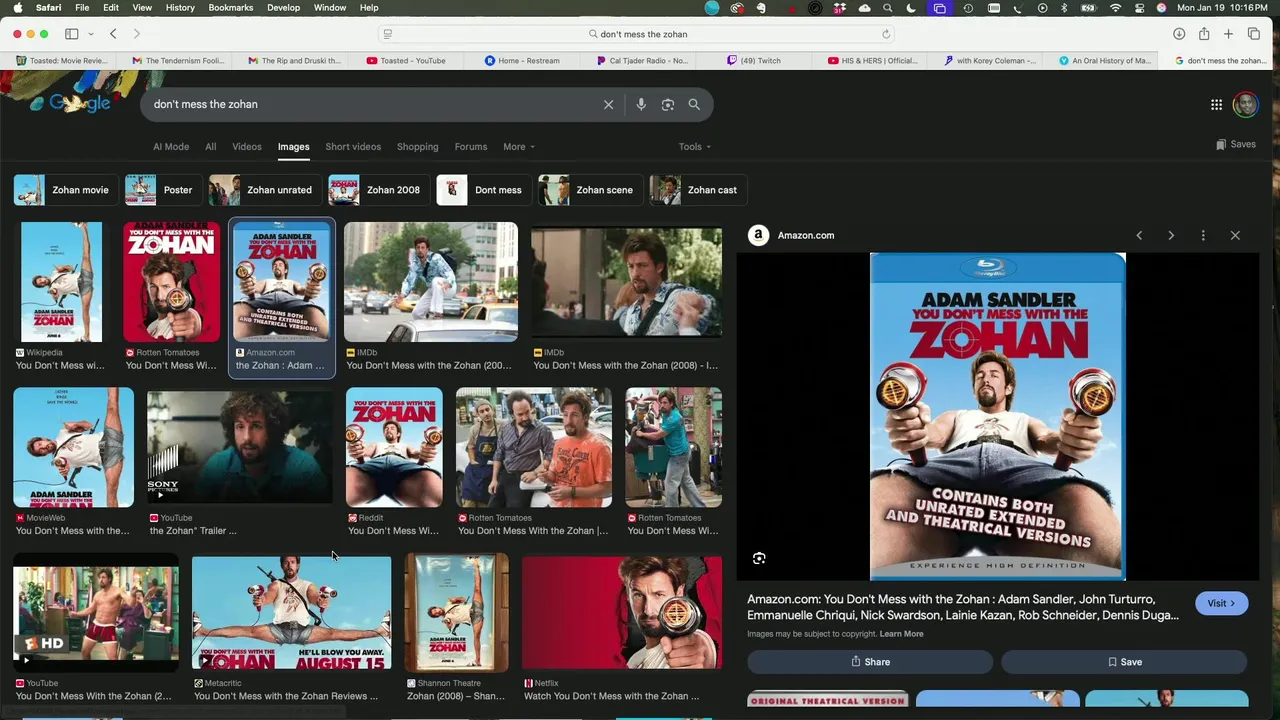The width and height of the screenshot is (1280, 720).
Task: Open Safari tab group dropdown arrow
Action: click(x=90, y=34)
